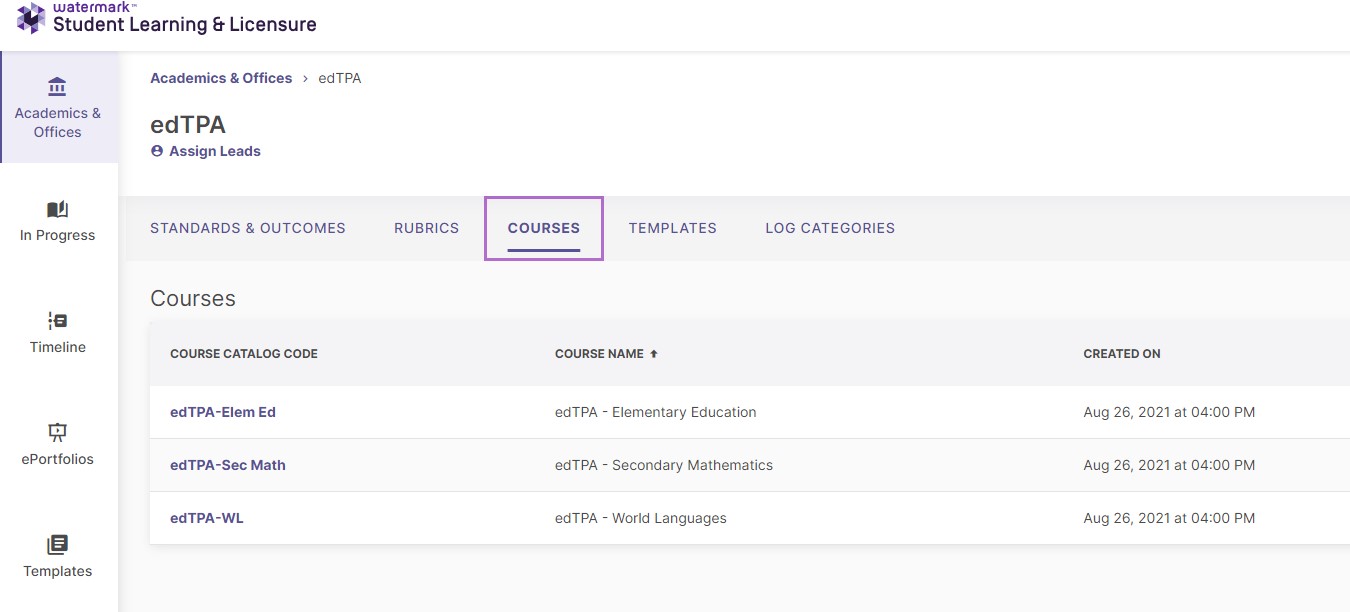The width and height of the screenshot is (1350, 612).
Task: Open Templates sidebar icon
Action: (57, 545)
